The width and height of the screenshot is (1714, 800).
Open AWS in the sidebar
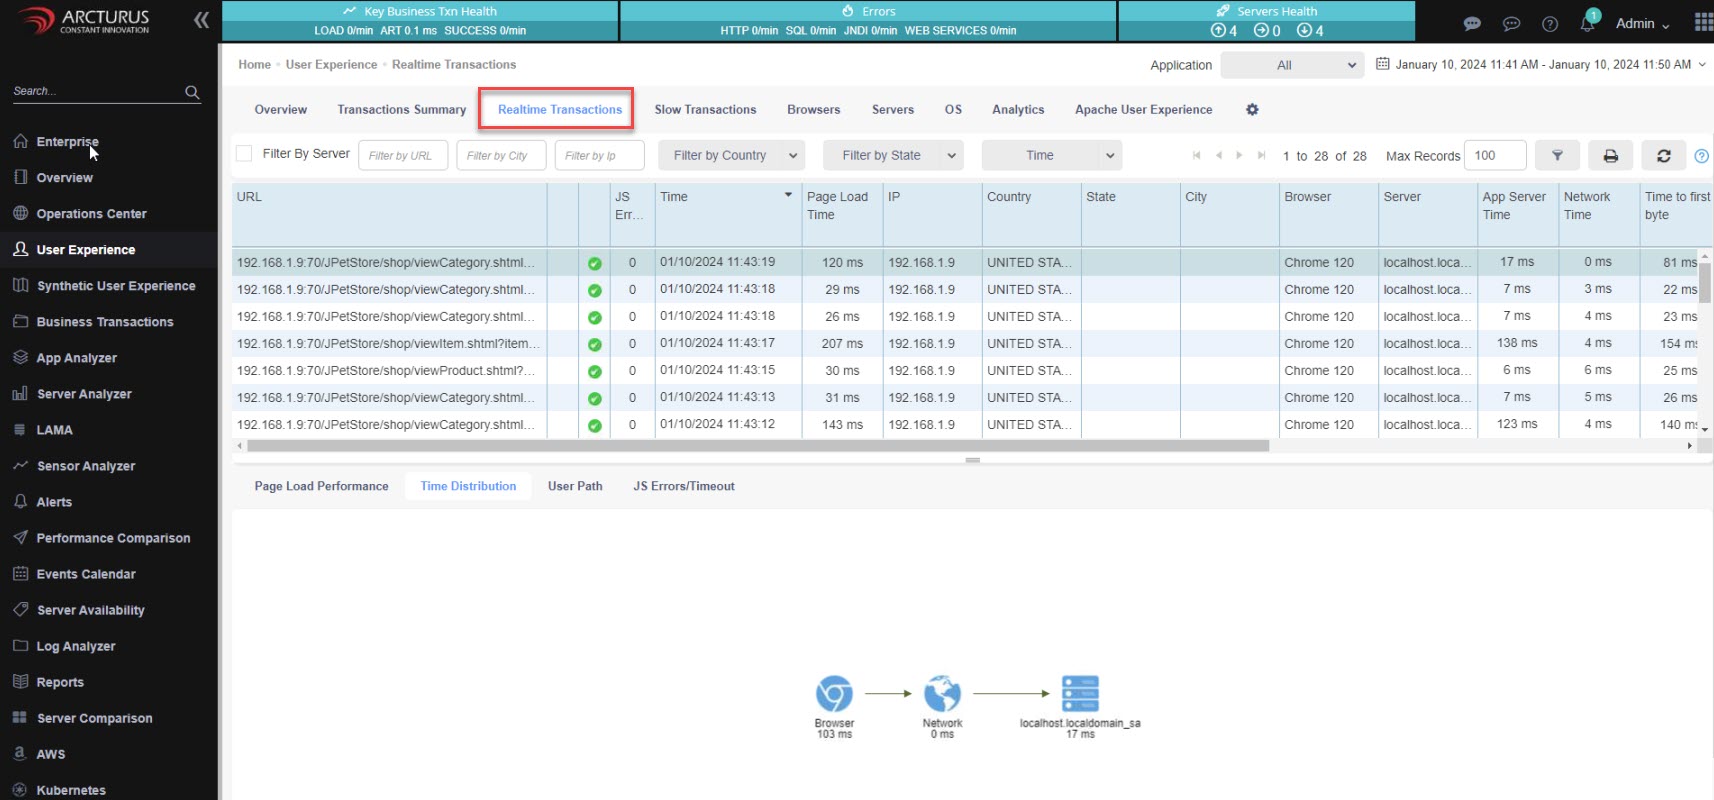click(51, 754)
